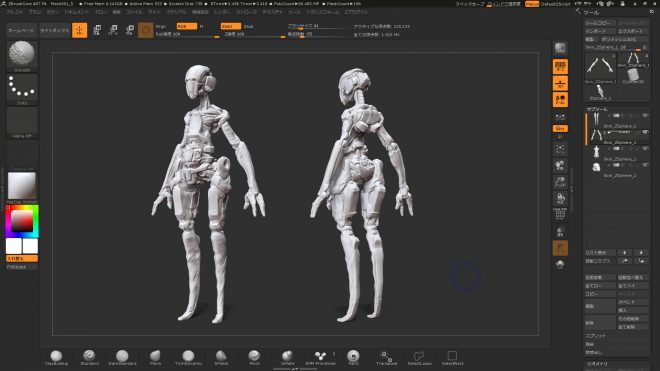The height and width of the screenshot is (371, 660).
Task: Choose the Paint brush
Action: 353,358
